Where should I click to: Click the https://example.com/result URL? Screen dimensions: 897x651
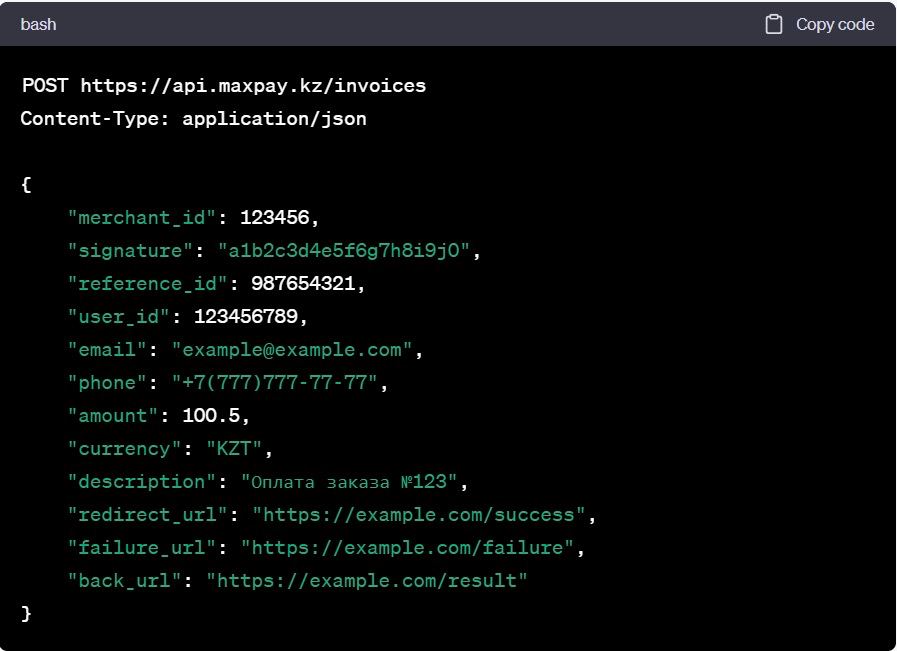[x=367, y=581]
